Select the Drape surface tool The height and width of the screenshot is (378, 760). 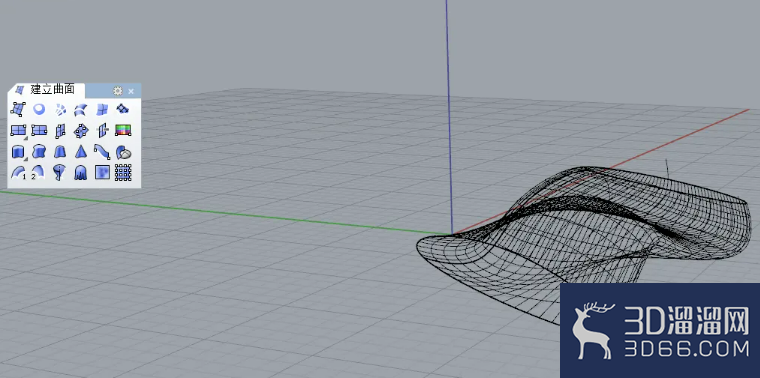pos(81,173)
